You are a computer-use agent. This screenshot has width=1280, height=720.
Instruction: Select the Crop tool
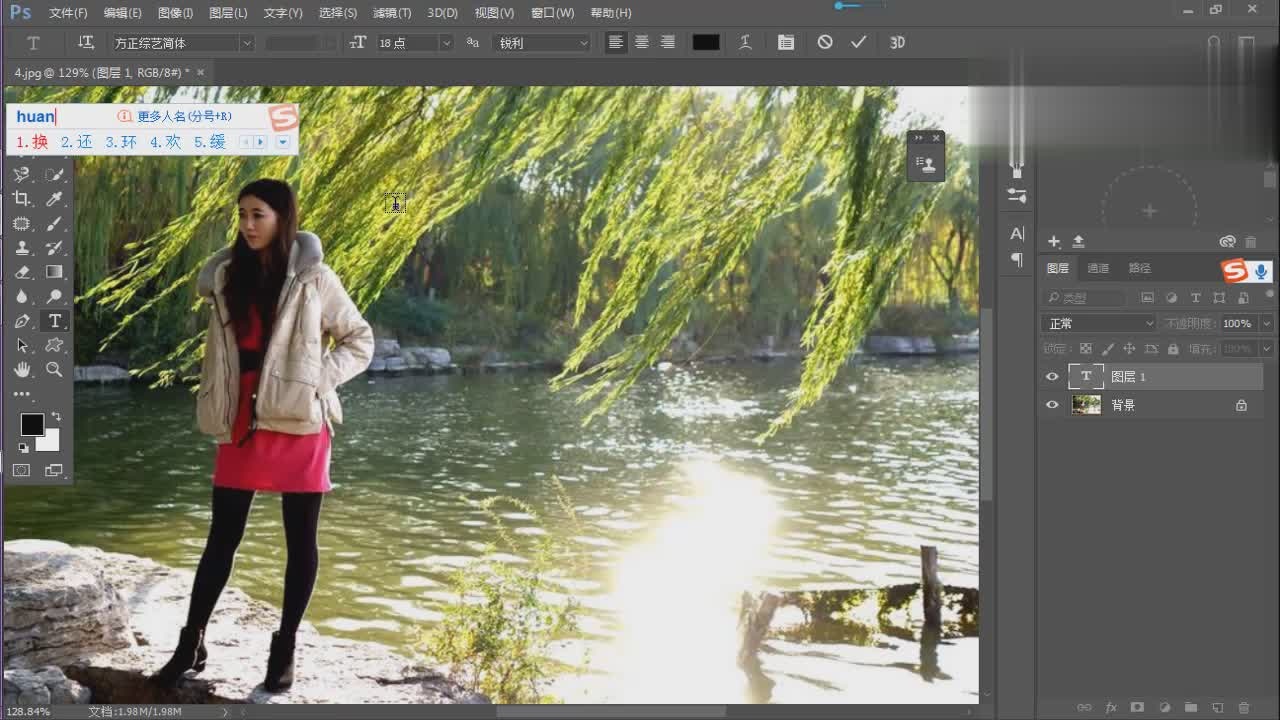point(22,199)
